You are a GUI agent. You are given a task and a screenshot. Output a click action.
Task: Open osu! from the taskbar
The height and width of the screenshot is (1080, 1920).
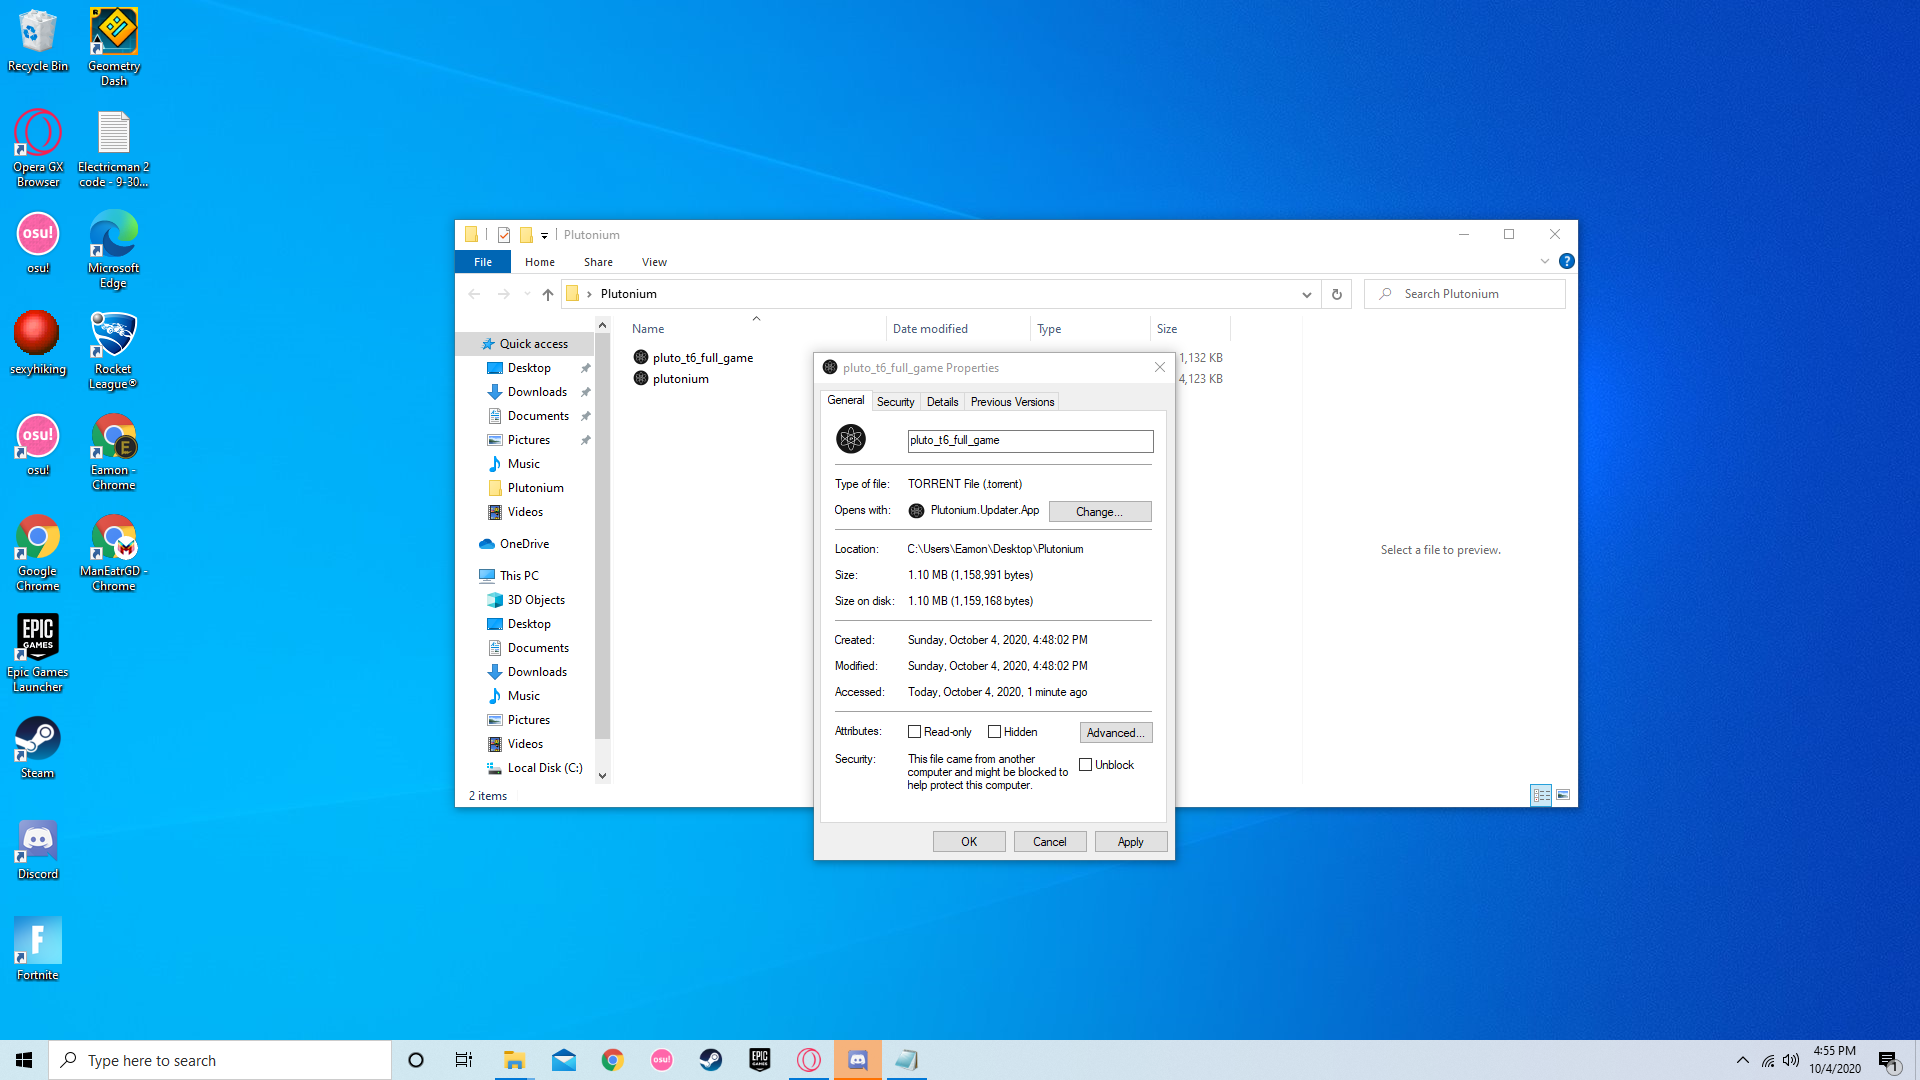[x=662, y=1060]
